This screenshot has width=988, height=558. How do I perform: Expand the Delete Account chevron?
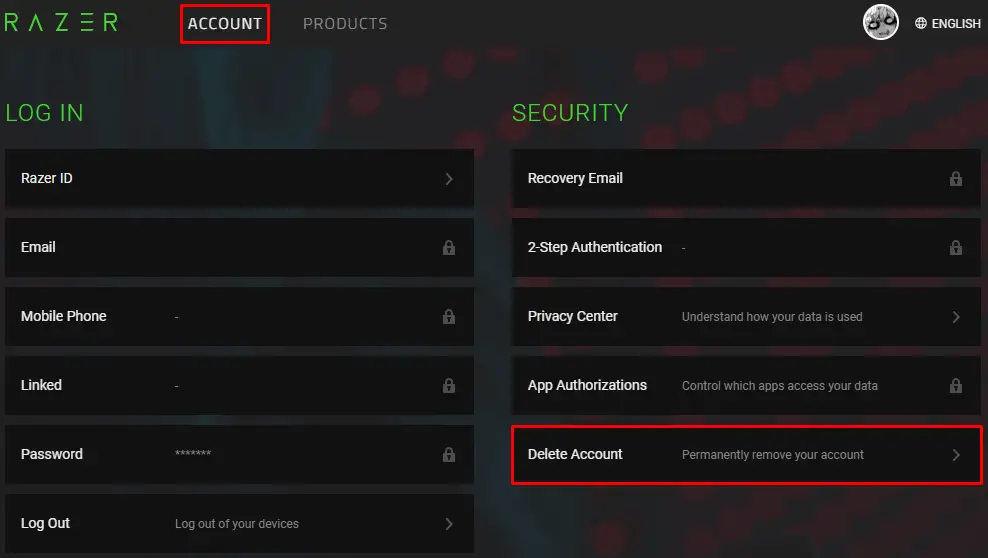(956, 455)
